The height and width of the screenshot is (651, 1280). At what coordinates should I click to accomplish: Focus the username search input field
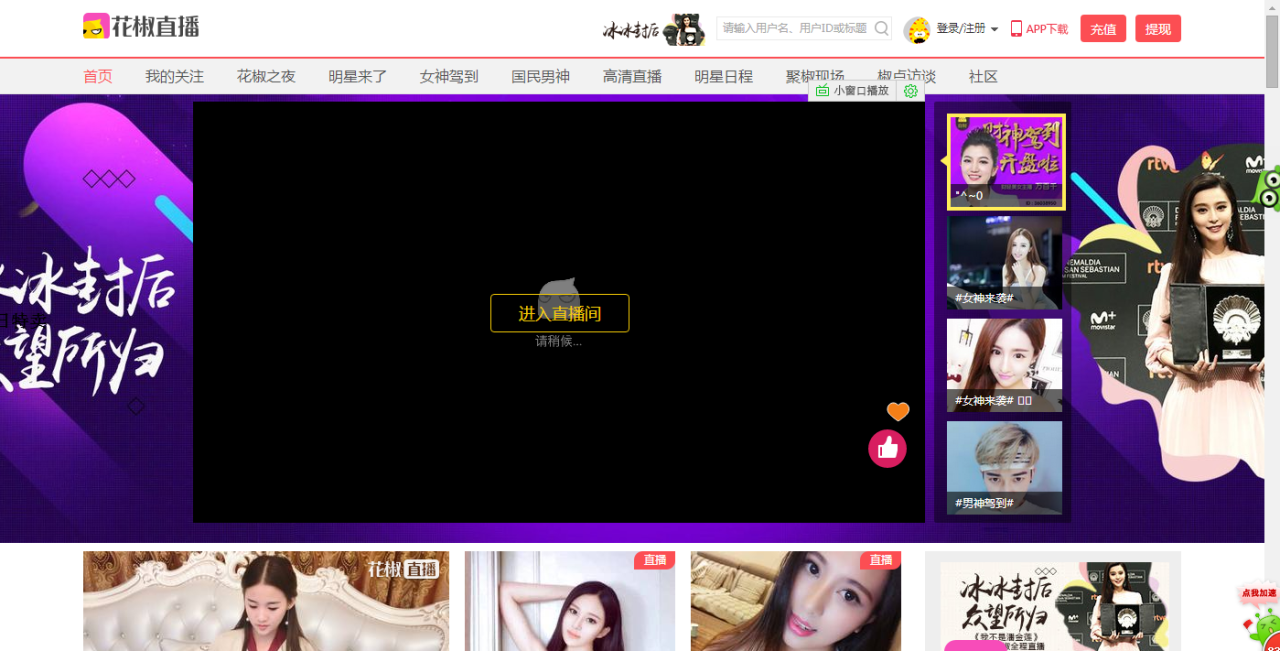tap(794, 28)
